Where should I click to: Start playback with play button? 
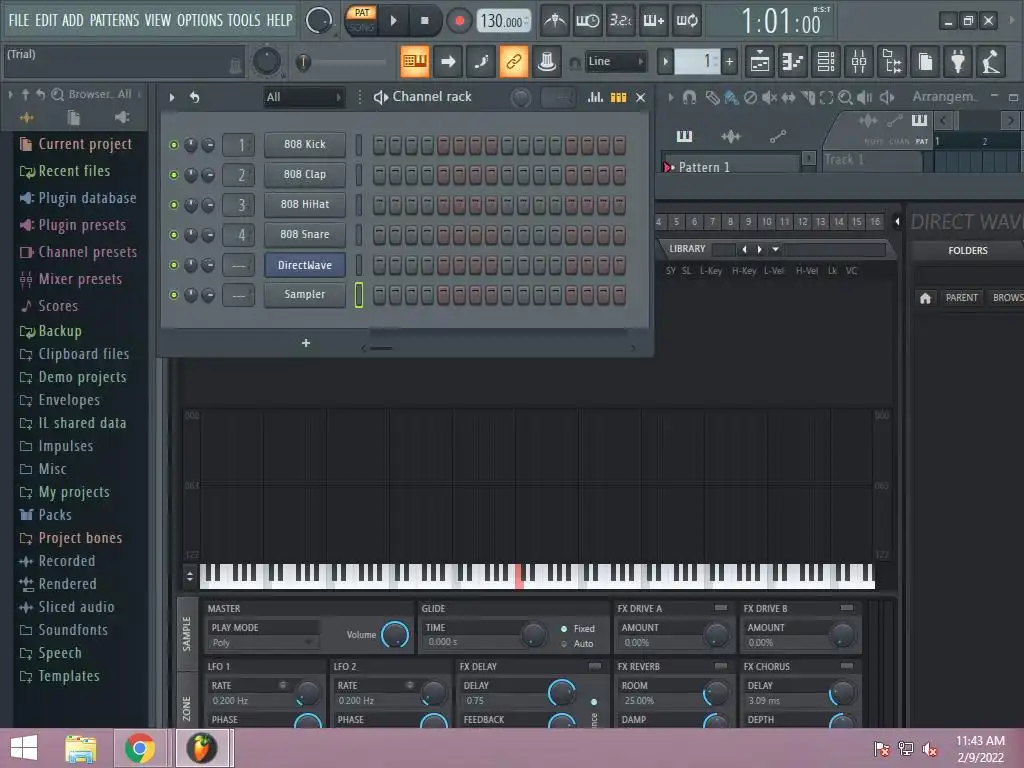click(x=393, y=21)
